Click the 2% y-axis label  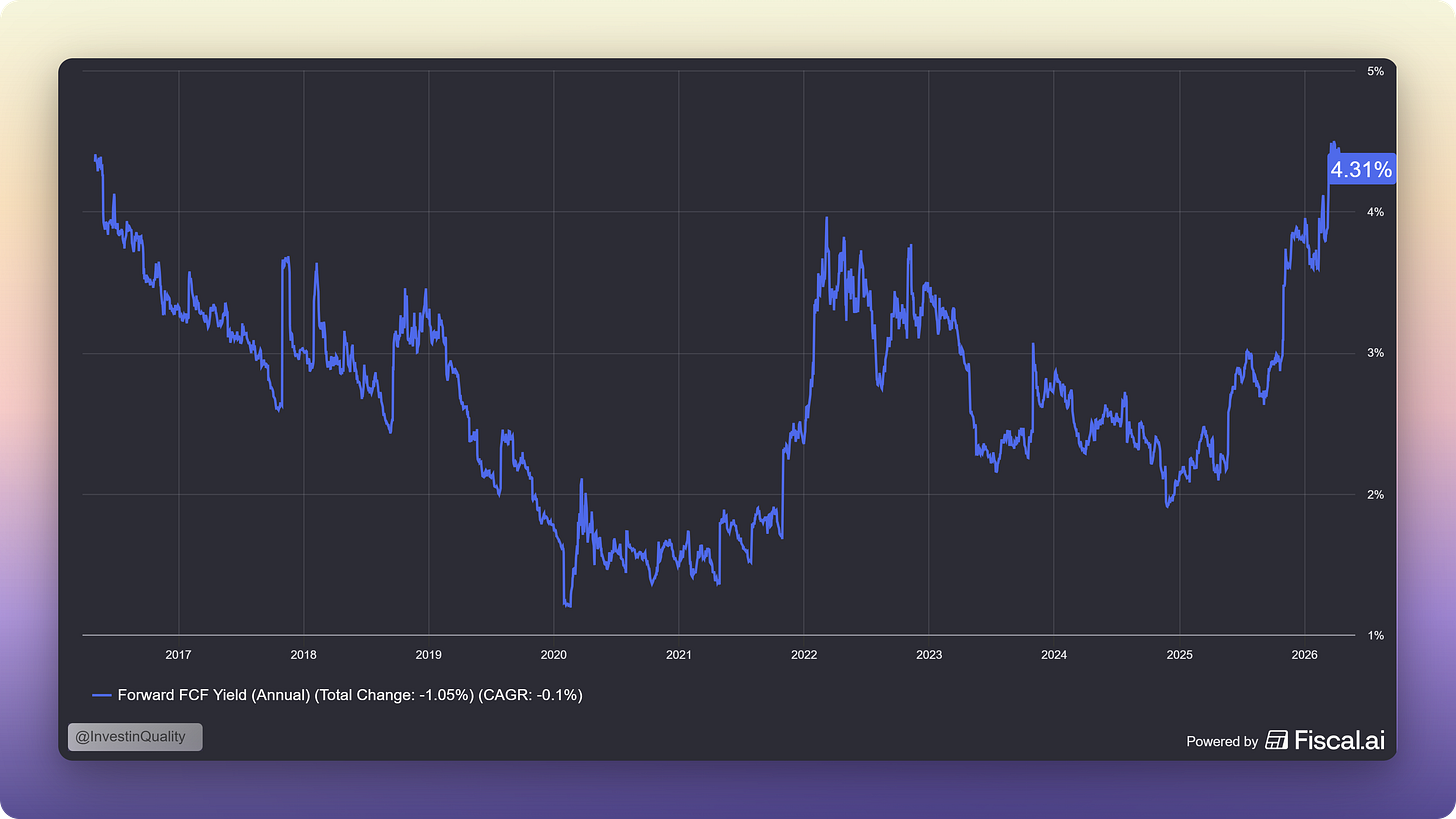pyautogui.click(x=1375, y=494)
